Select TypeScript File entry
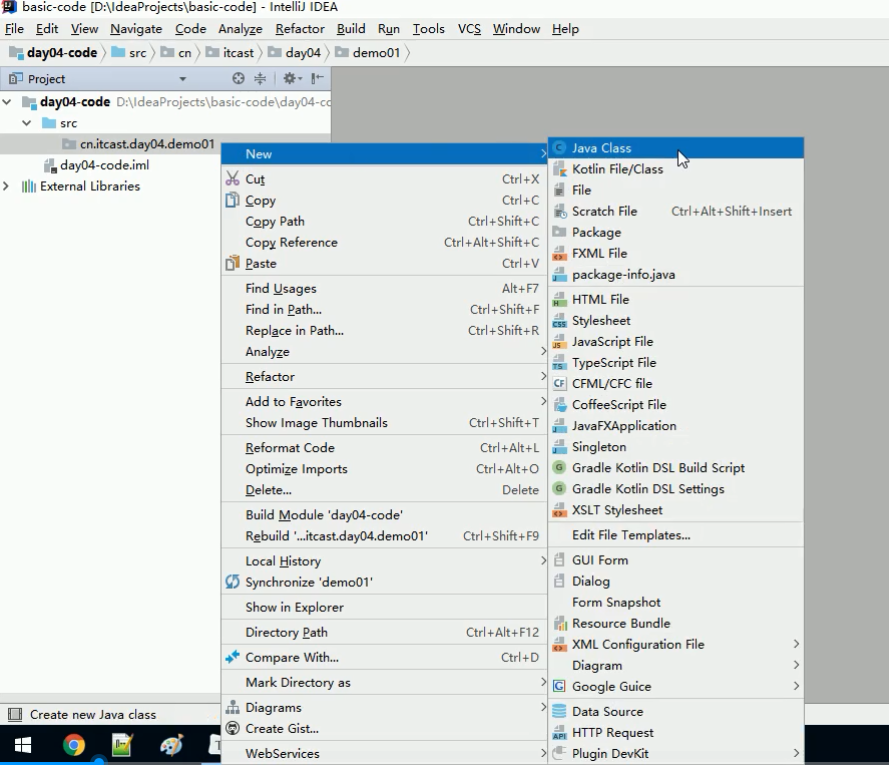 click(676, 362)
